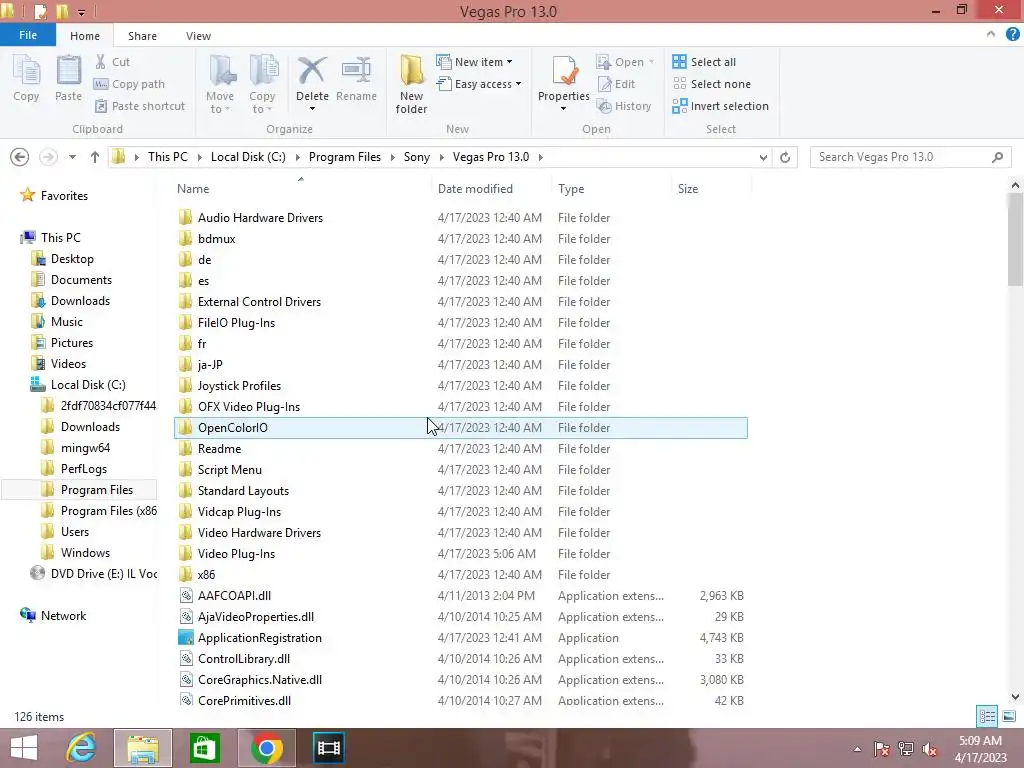
Task: Click Program Files in breadcrumb
Action: click(345, 157)
